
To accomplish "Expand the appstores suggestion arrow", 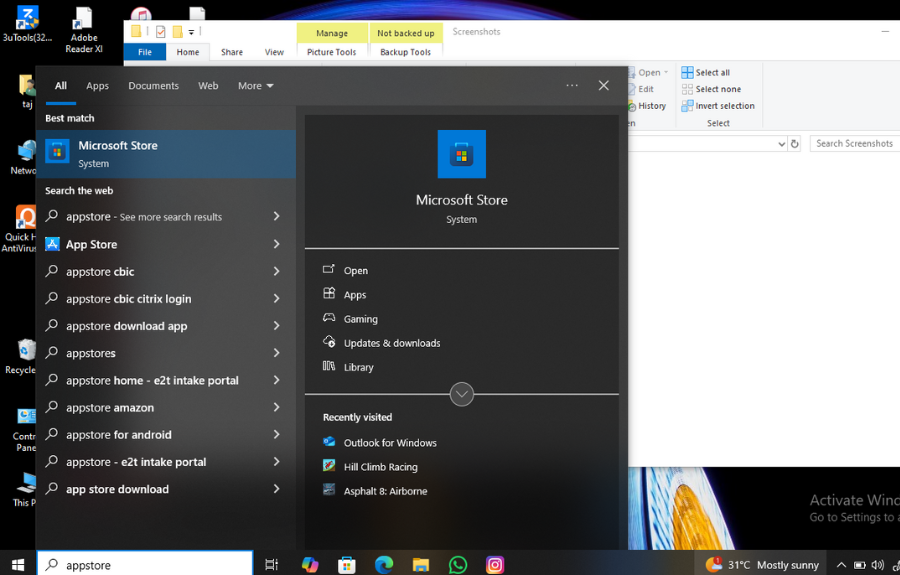I will (x=276, y=352).
